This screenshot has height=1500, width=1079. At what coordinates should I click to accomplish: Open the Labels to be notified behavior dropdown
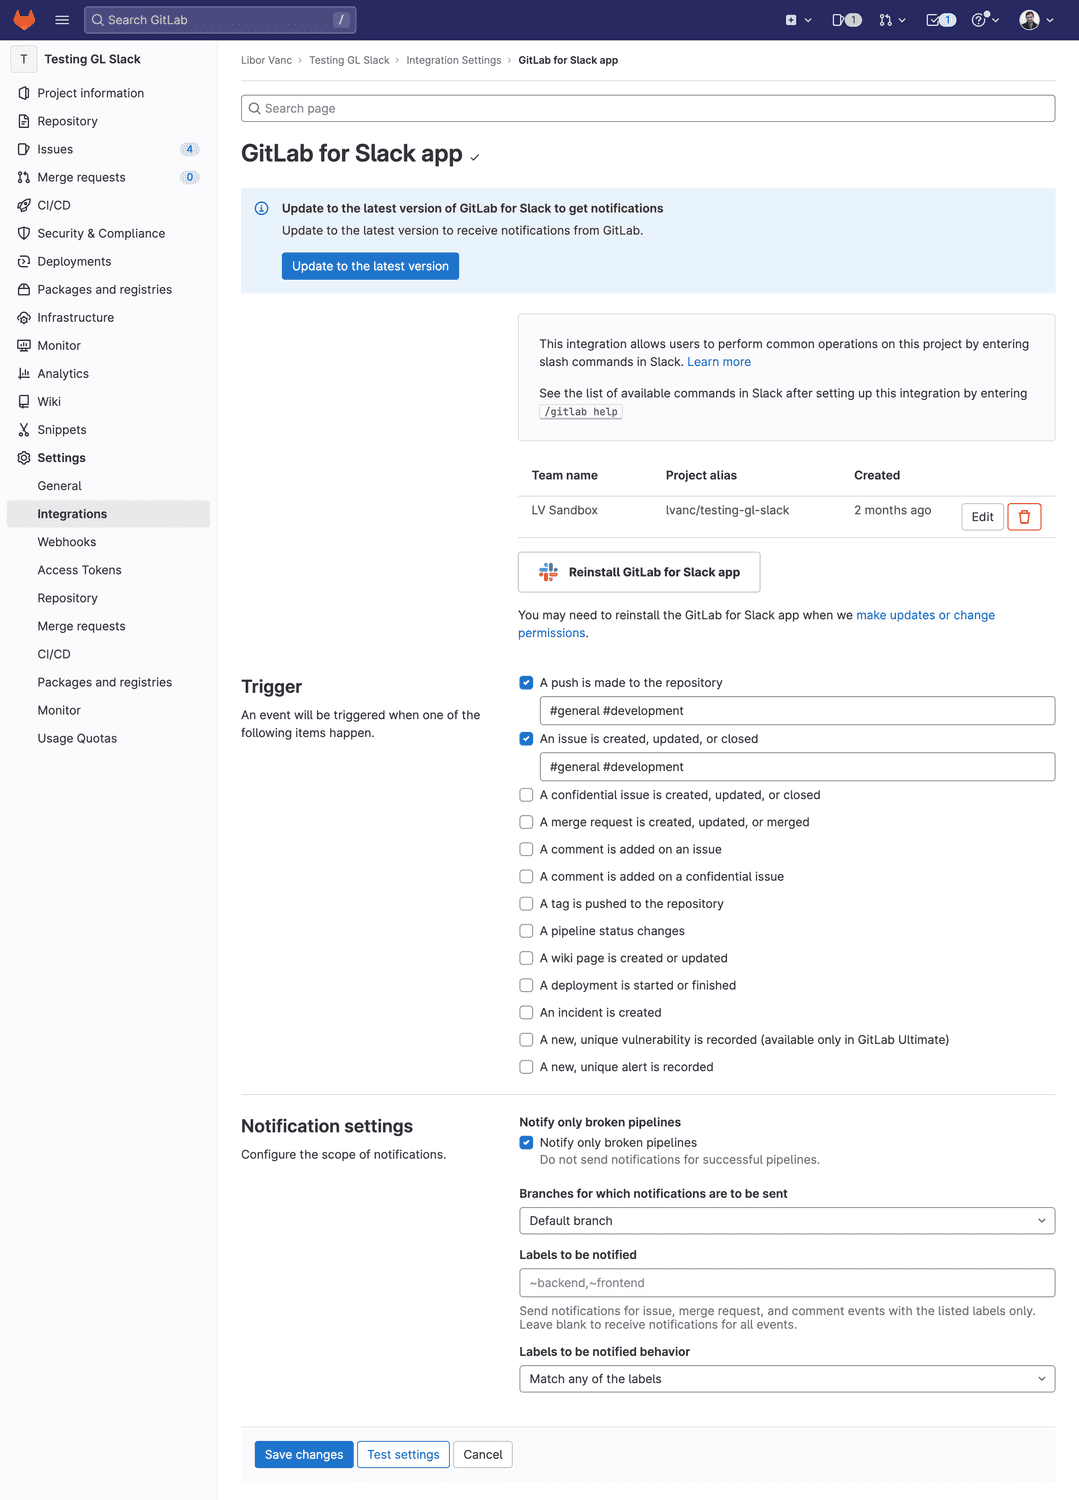pyautogui.click(x=786, y=1378)
